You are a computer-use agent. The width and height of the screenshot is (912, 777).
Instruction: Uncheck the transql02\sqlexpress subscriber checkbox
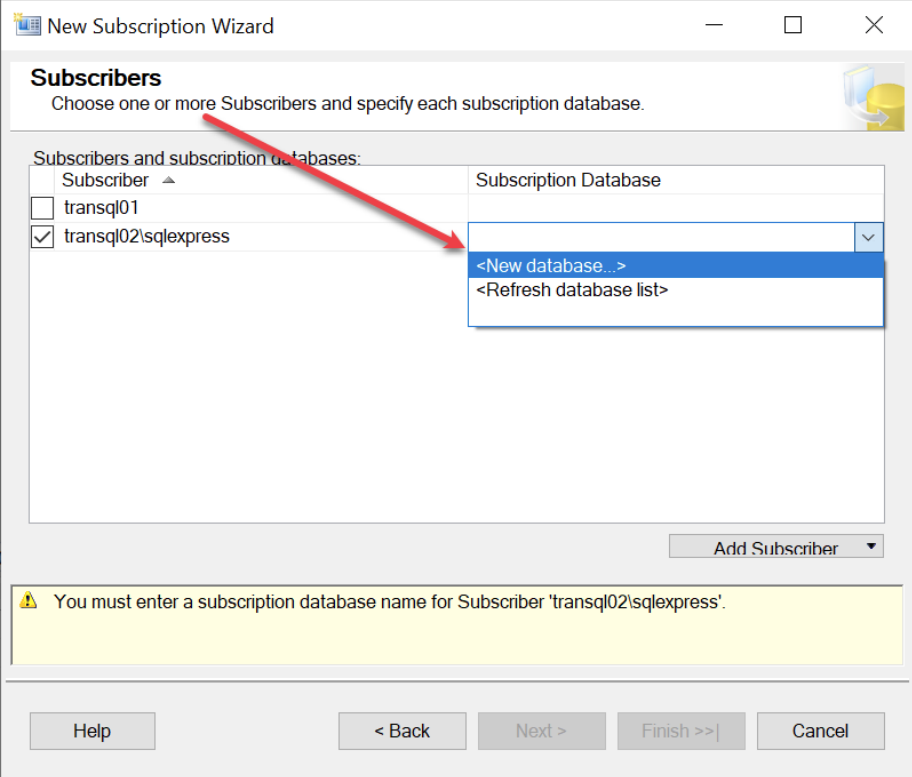click(x=42, y=237)
